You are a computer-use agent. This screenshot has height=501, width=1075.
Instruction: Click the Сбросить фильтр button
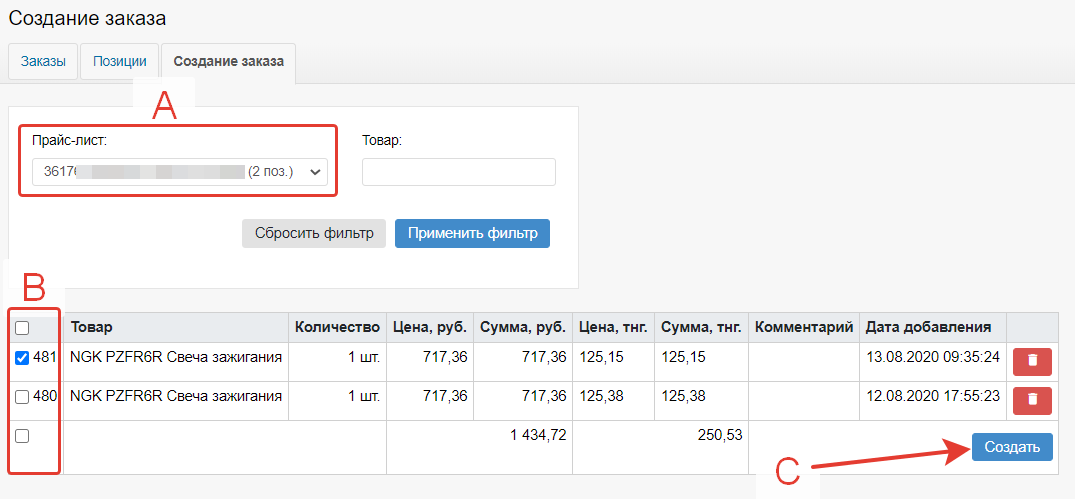click(x=313, y=233)
